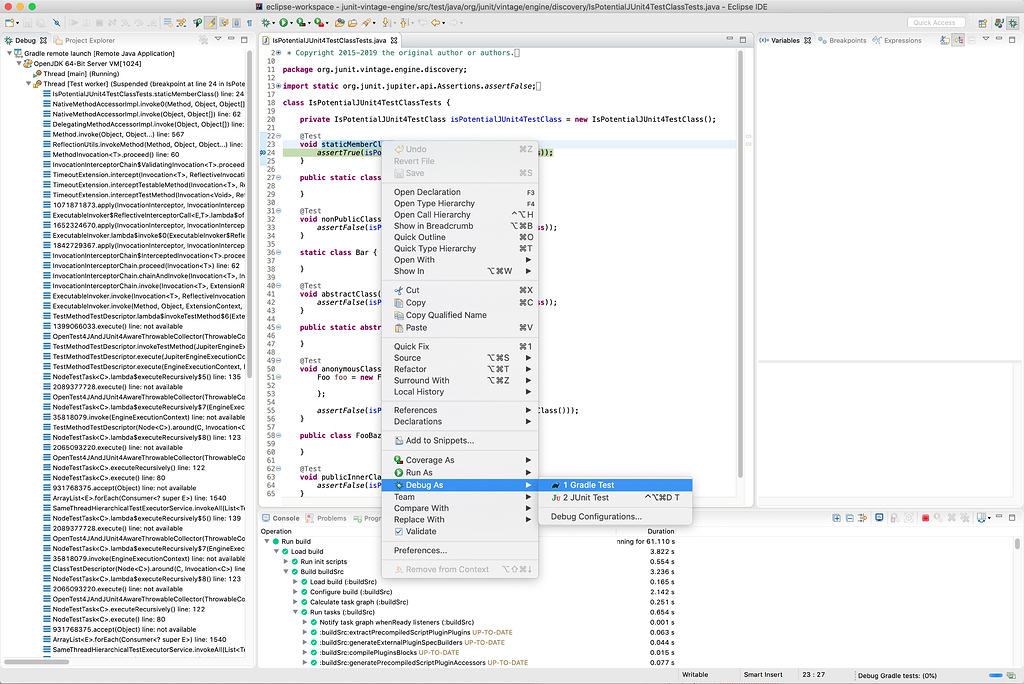
Task: Click the Expand All icon above the Operation tree
Action: 837,516
